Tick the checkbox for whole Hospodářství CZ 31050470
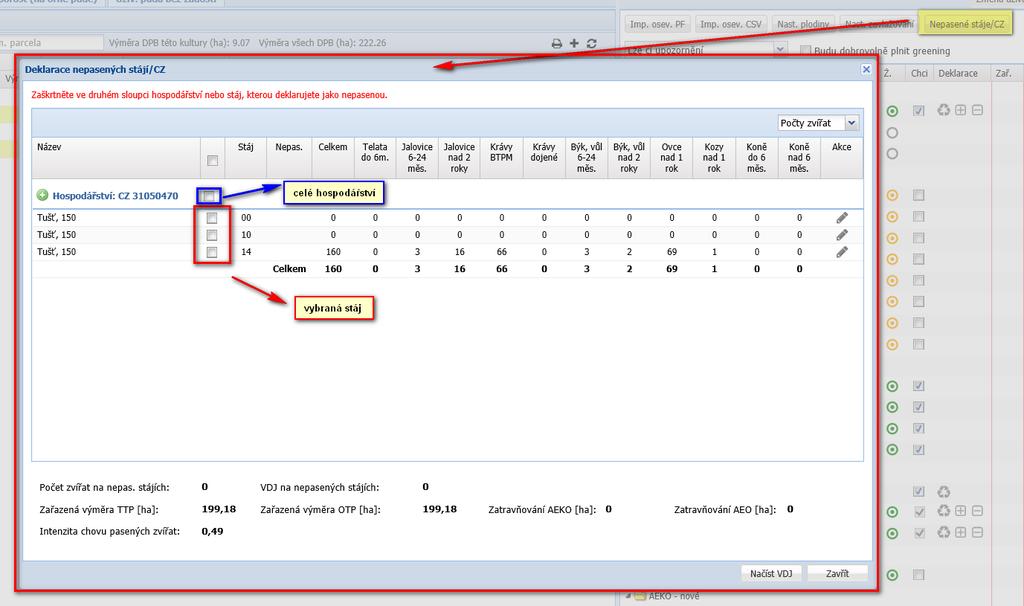The height and width of the screenshot is (606, 1024). pos(208,195)
